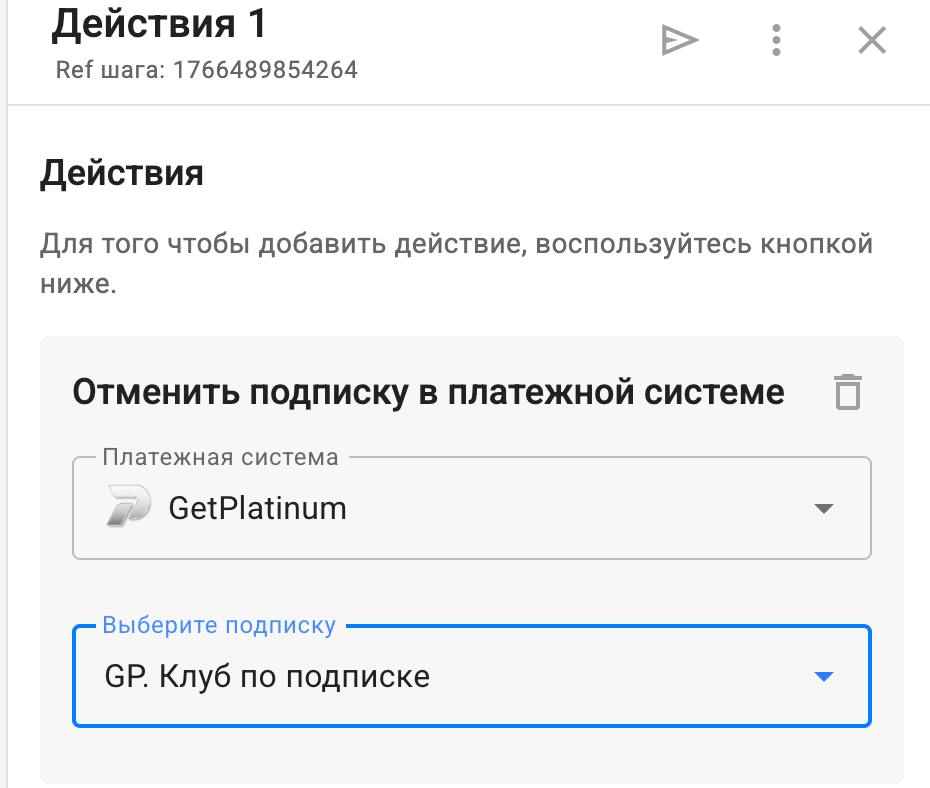
Task: Expand the Выберите подписку dropdown arrow
Action: pos(823,677)
